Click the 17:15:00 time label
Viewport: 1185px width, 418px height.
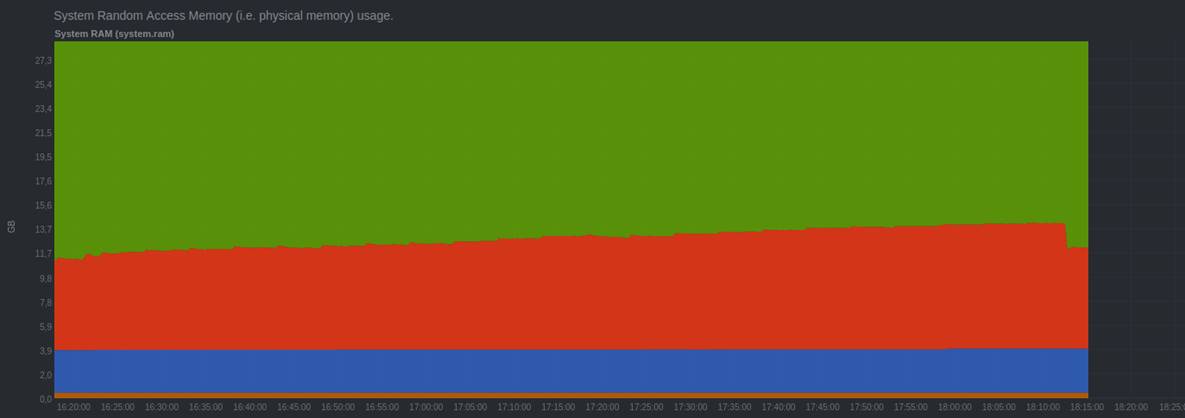pyautogui.click(x=558, y=407)
